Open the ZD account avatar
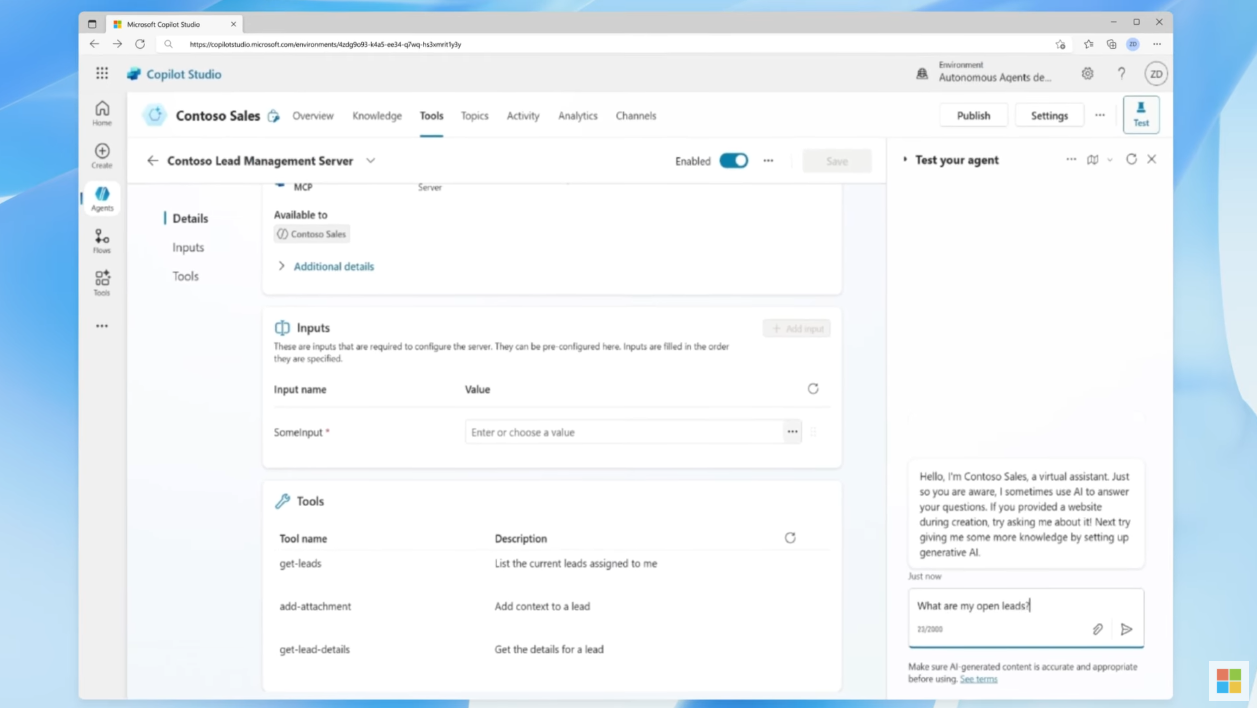Image resolution: width=1257 pixels, height=708 pixels. 1156,73
